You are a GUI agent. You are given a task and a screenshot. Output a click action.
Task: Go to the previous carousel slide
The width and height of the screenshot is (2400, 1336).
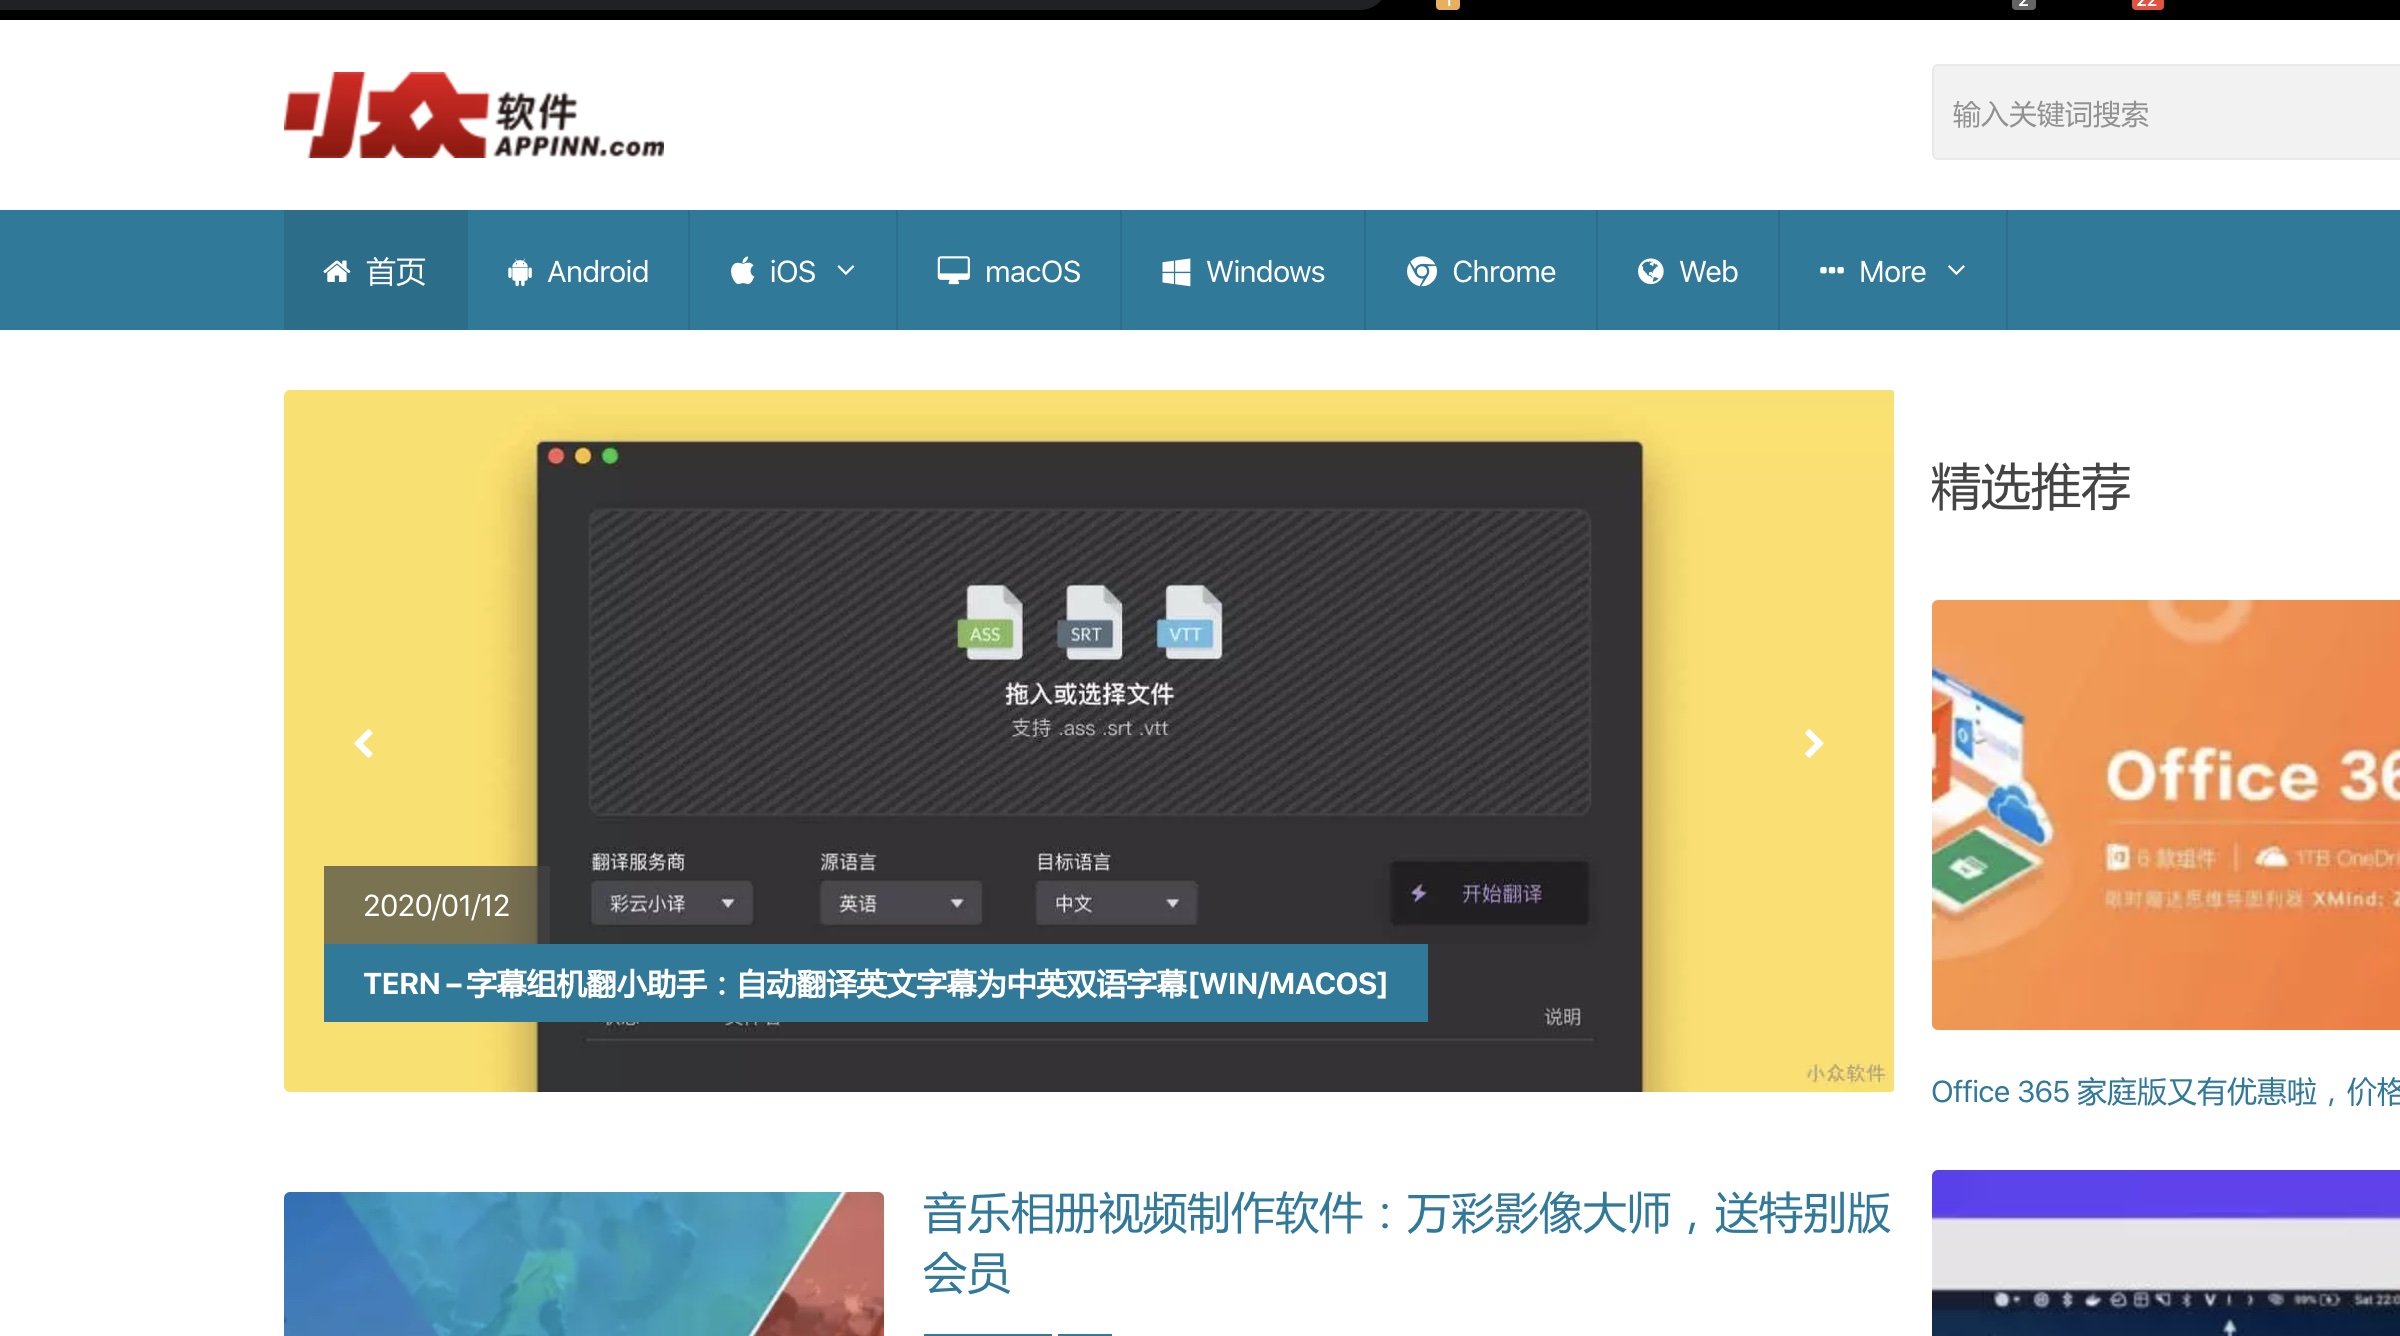point(363,744)
